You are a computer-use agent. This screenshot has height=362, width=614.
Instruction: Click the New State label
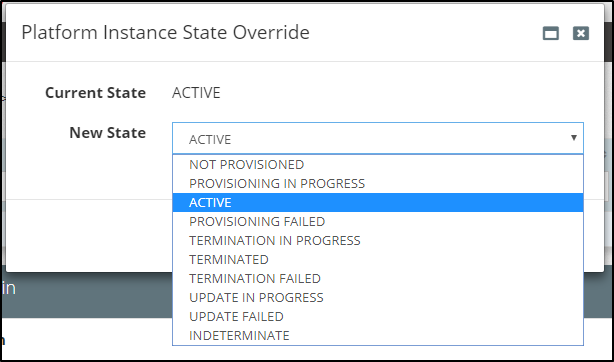107,133
